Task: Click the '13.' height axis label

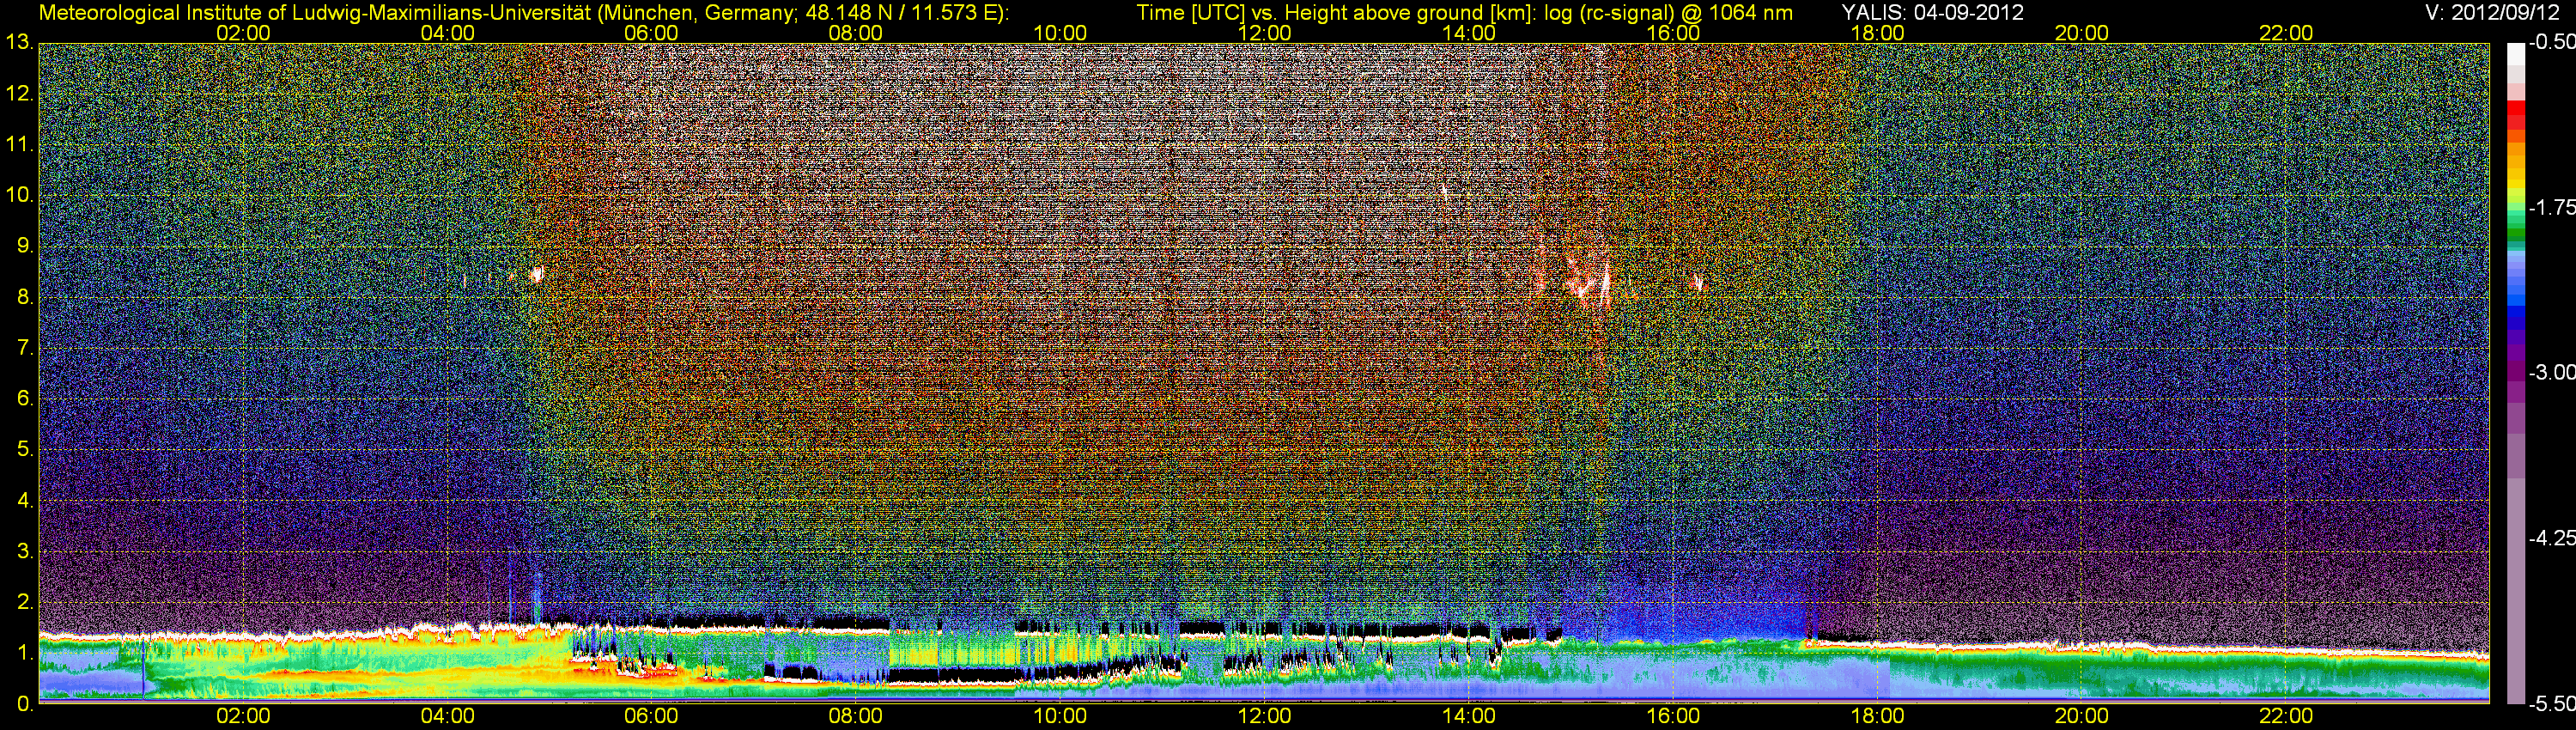Action: pyautogui.click(x=19, y=43)
